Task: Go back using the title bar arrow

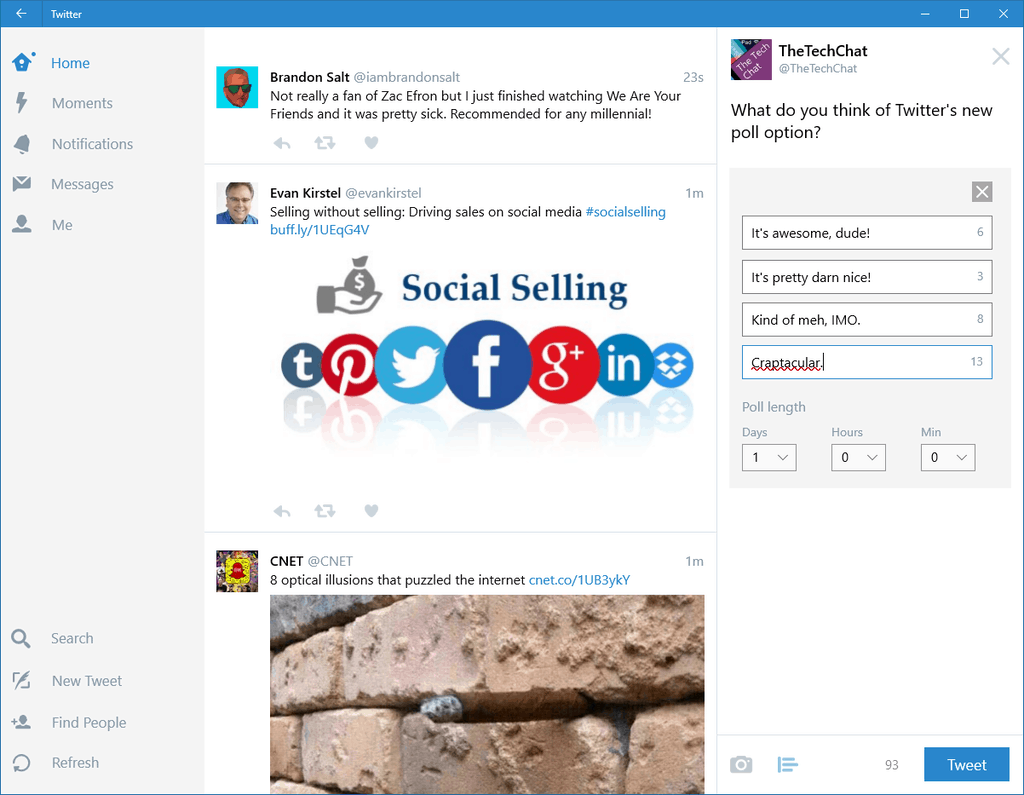Action: (21, 13)
